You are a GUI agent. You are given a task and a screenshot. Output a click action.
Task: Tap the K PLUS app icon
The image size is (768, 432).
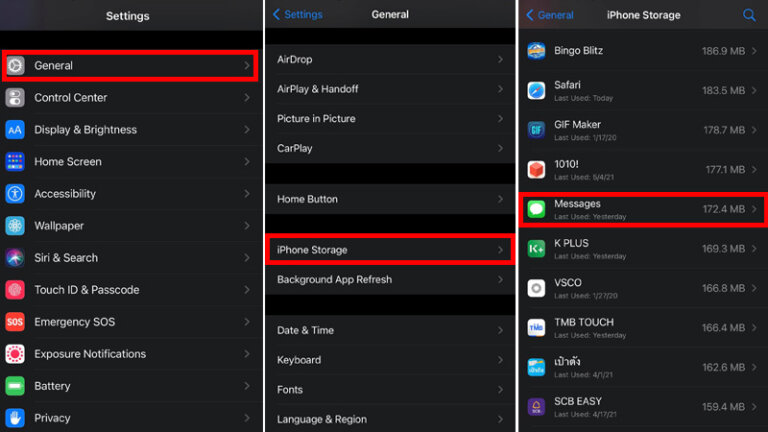536,249
